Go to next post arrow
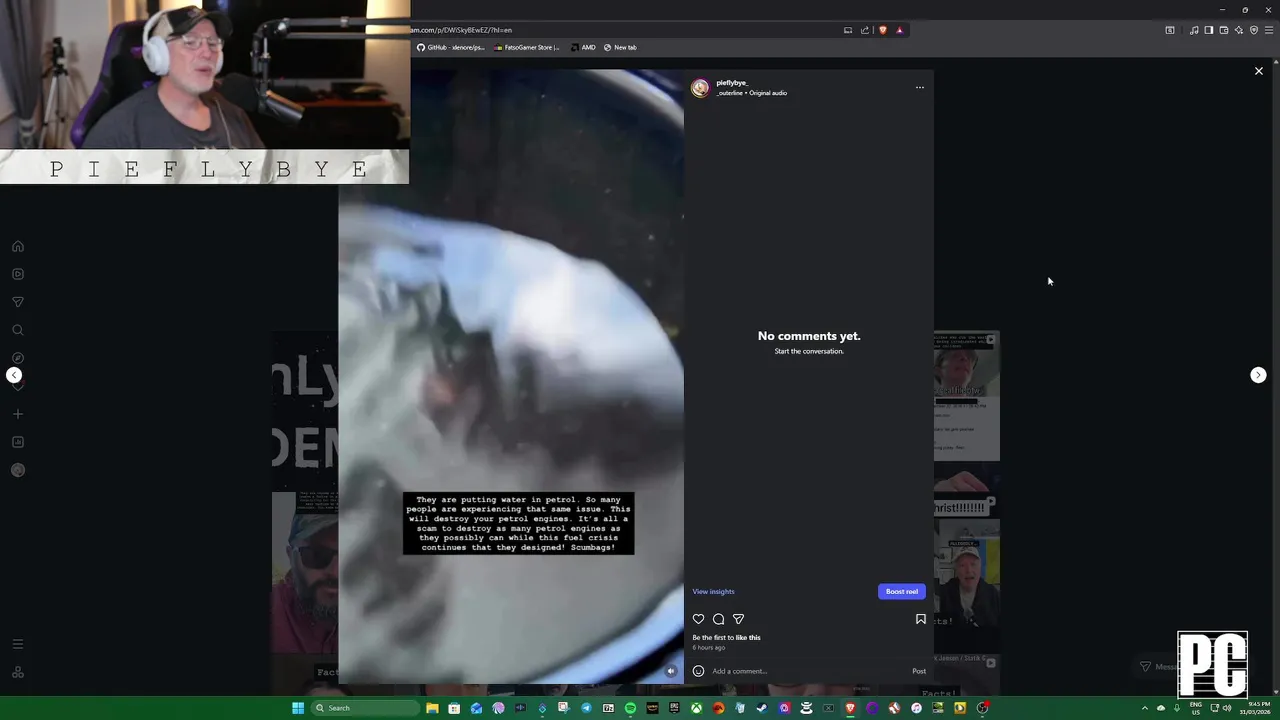This screenshot has width=1280, height=720. click(x=1258, y=375)
